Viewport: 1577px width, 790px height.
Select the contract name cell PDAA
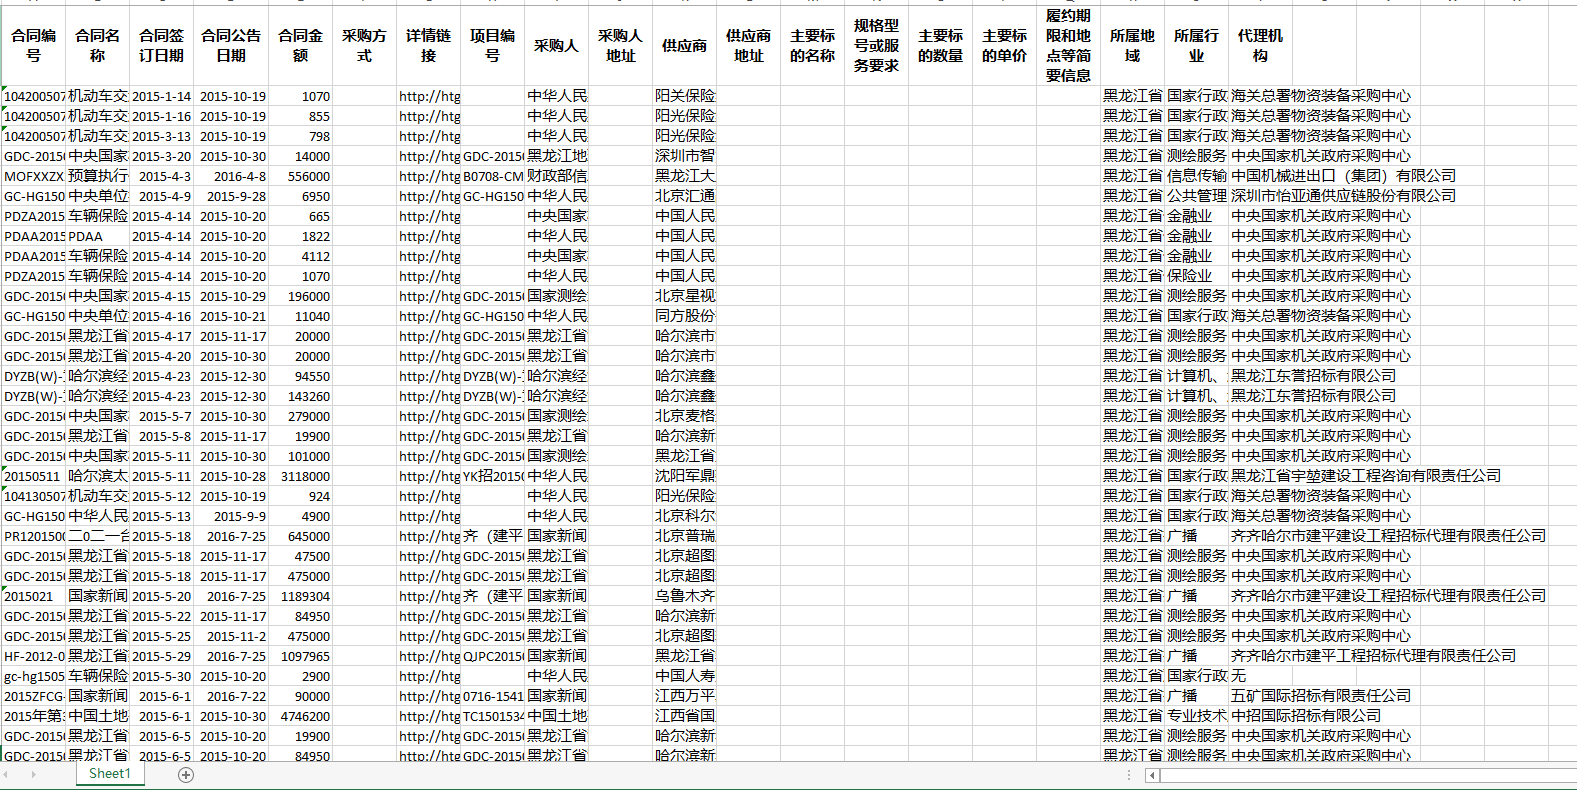tap(98, 236)
